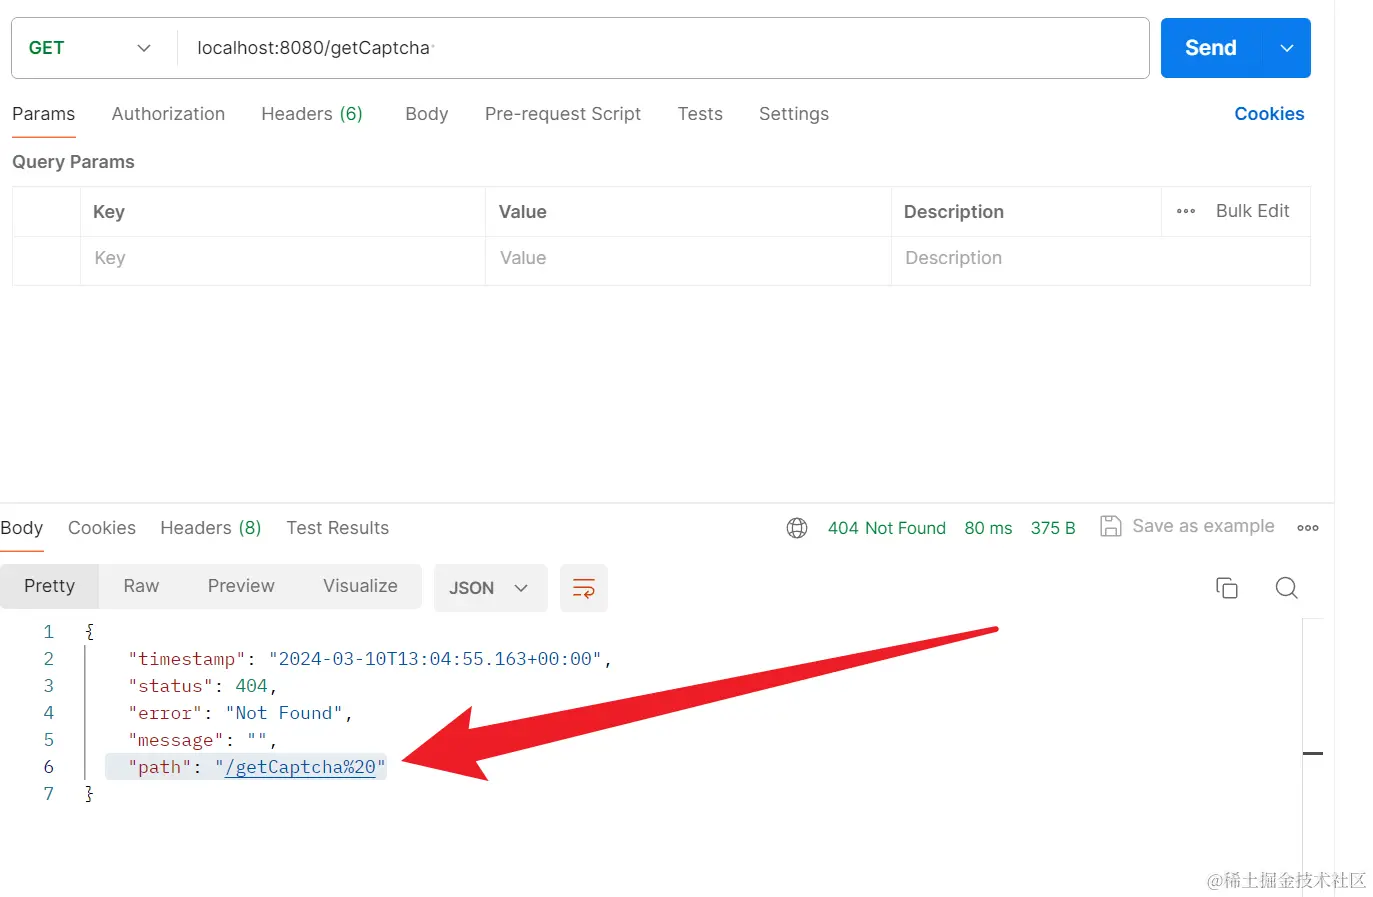Switch to the Params tab
Viewport: 1373px width, 897px height.
click(43, 114)
